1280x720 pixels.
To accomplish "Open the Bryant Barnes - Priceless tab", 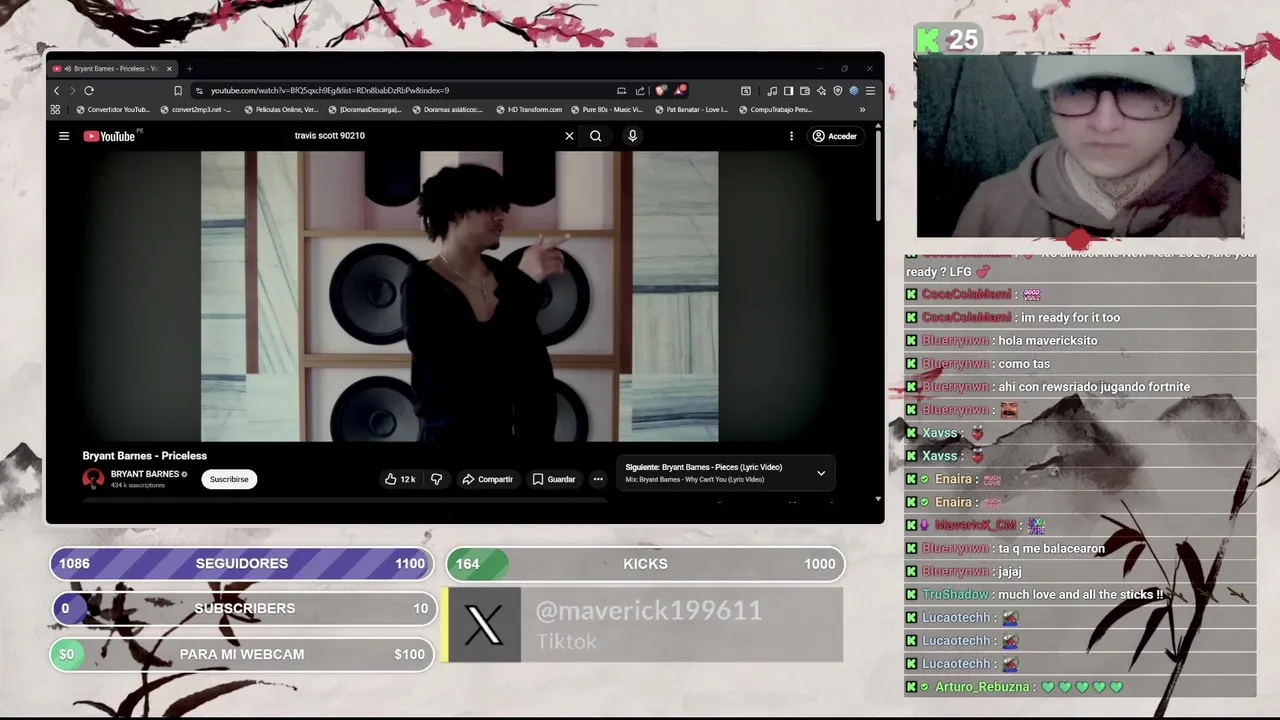I will pyautogui.click(x=110, y=69).
